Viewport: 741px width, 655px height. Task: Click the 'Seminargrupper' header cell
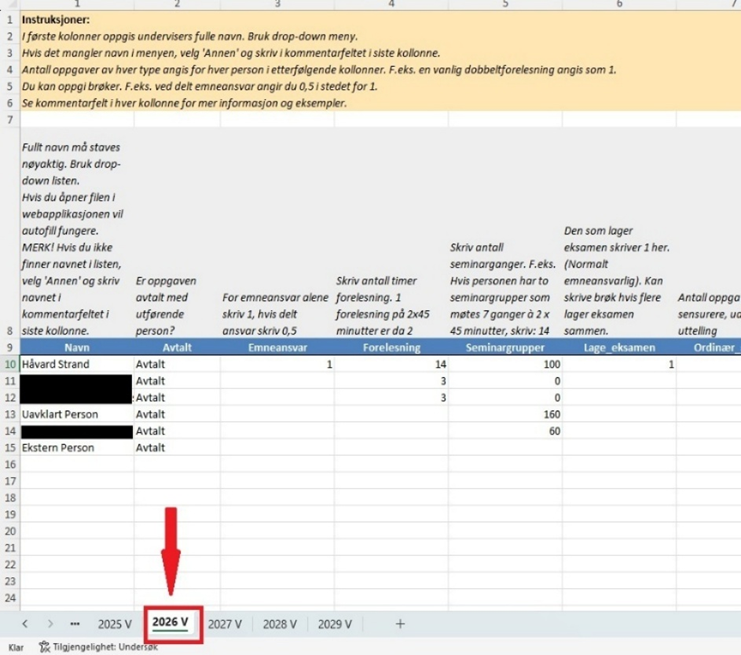(505, 347)
